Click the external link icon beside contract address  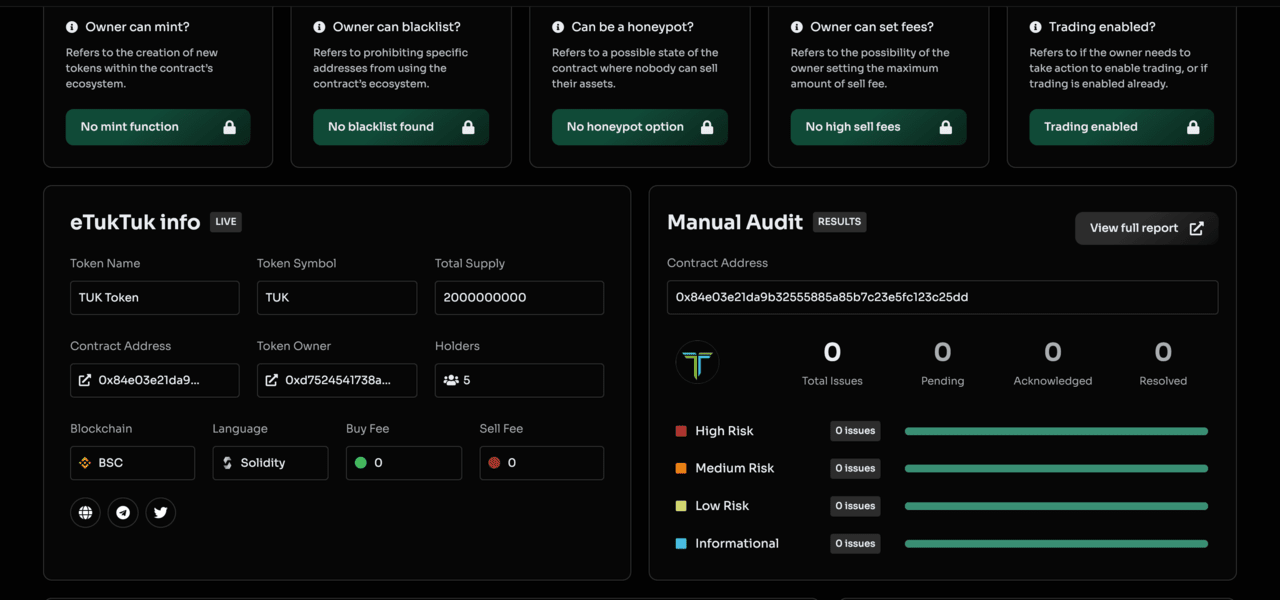click(x=85, y=381)
